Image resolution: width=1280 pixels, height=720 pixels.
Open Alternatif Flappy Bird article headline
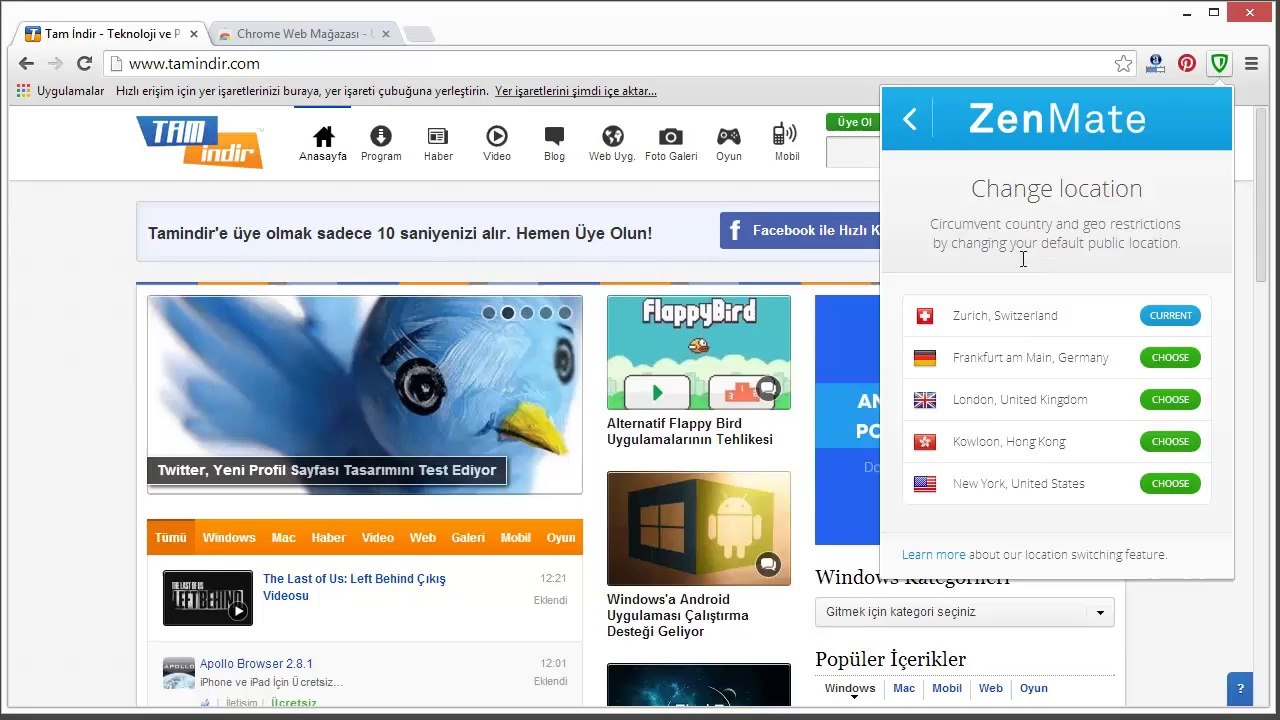click(x=690, y=432)
